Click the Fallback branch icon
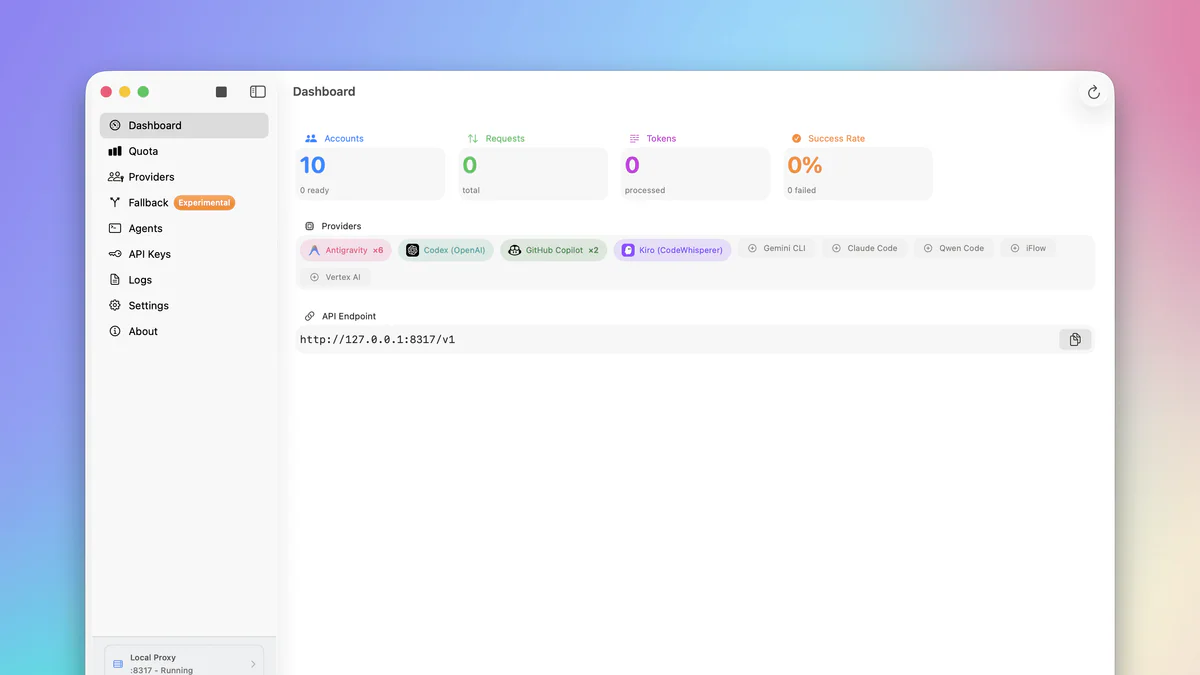The height and width of the screenshot is (675, 1200). coord(114,202)
